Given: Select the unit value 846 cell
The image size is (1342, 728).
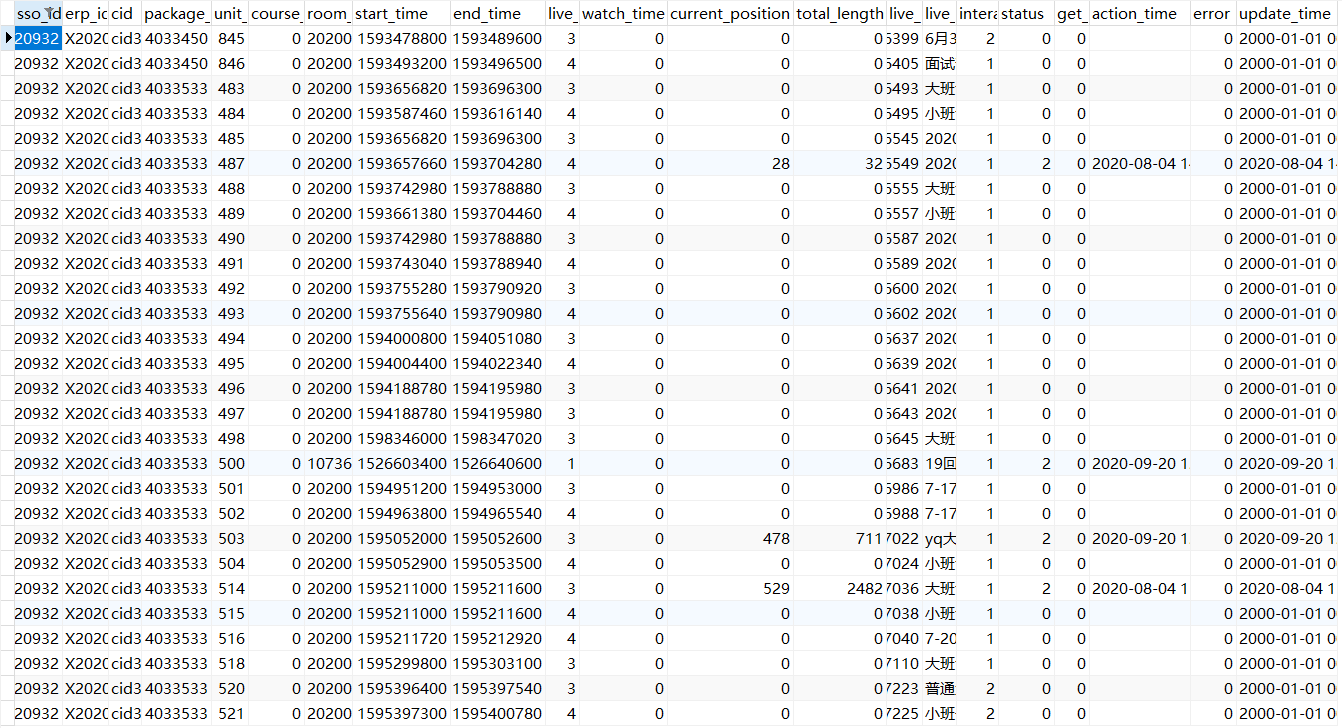Looking at the screenshot, I should point(229,63).
